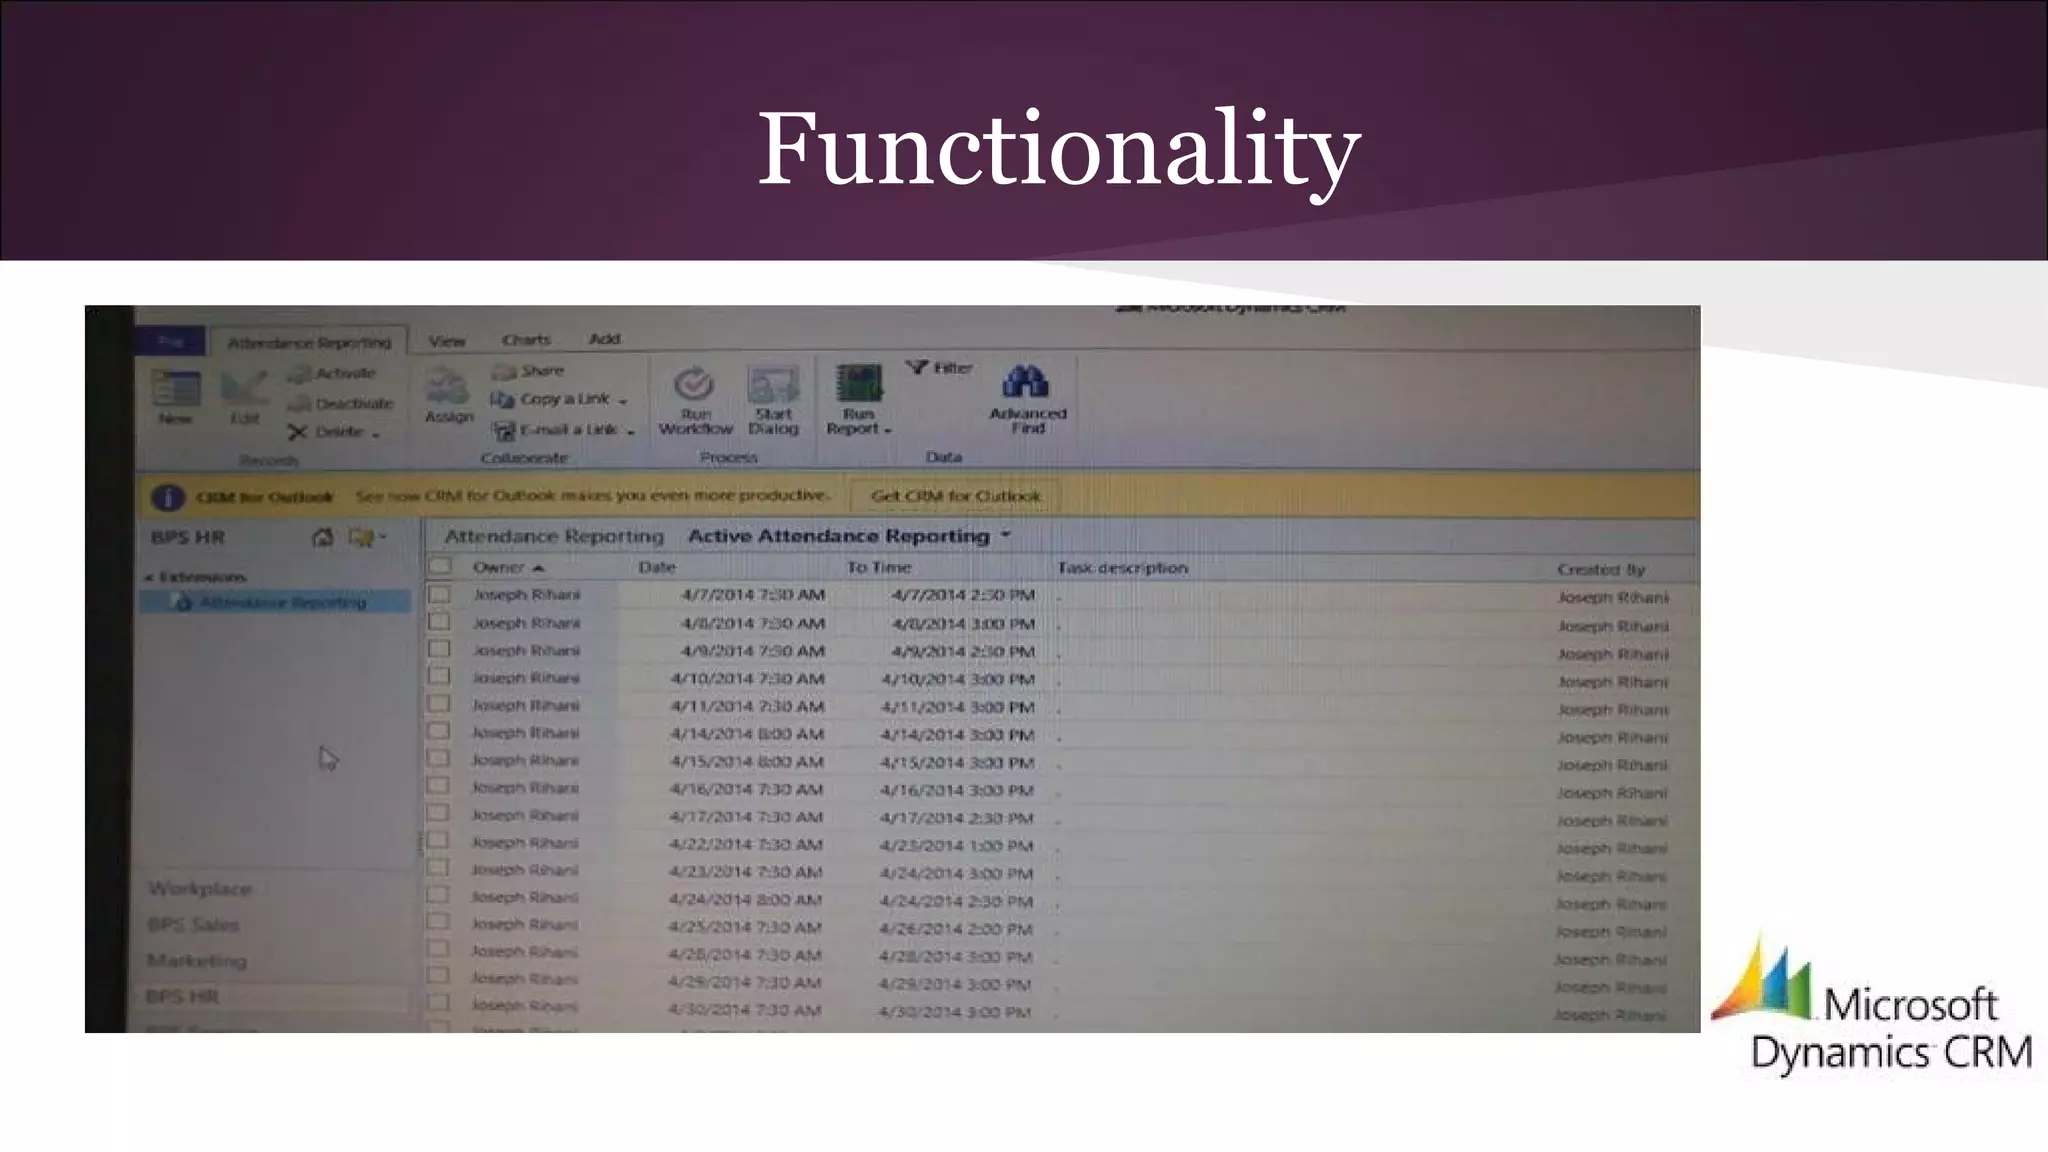Open the Workplace navigation area

click(200, 889)
